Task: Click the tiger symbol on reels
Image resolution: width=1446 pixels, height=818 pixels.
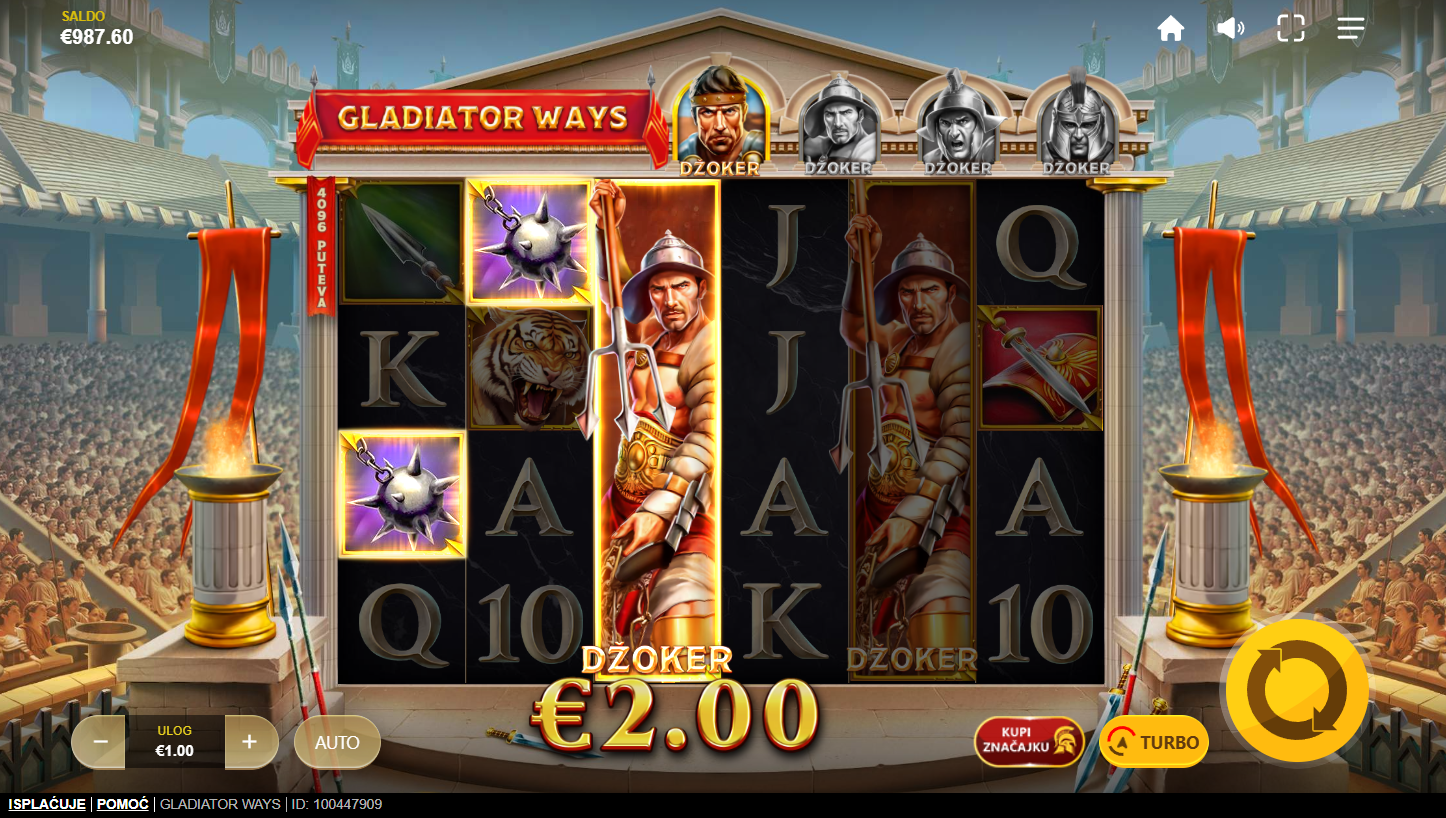Action: click(x=530, y=368)
